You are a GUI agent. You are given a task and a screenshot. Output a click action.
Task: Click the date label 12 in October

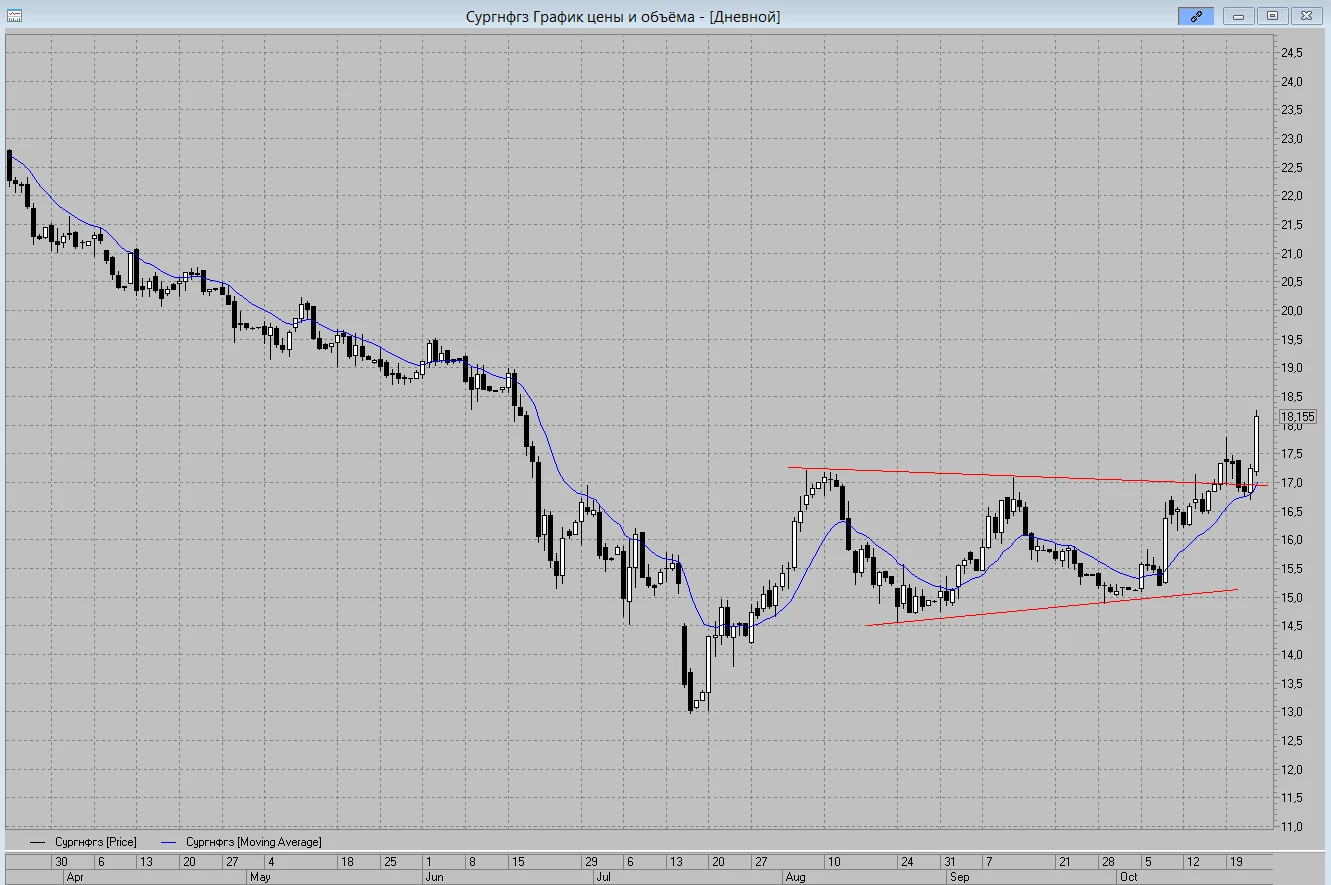pos(1193,861)
